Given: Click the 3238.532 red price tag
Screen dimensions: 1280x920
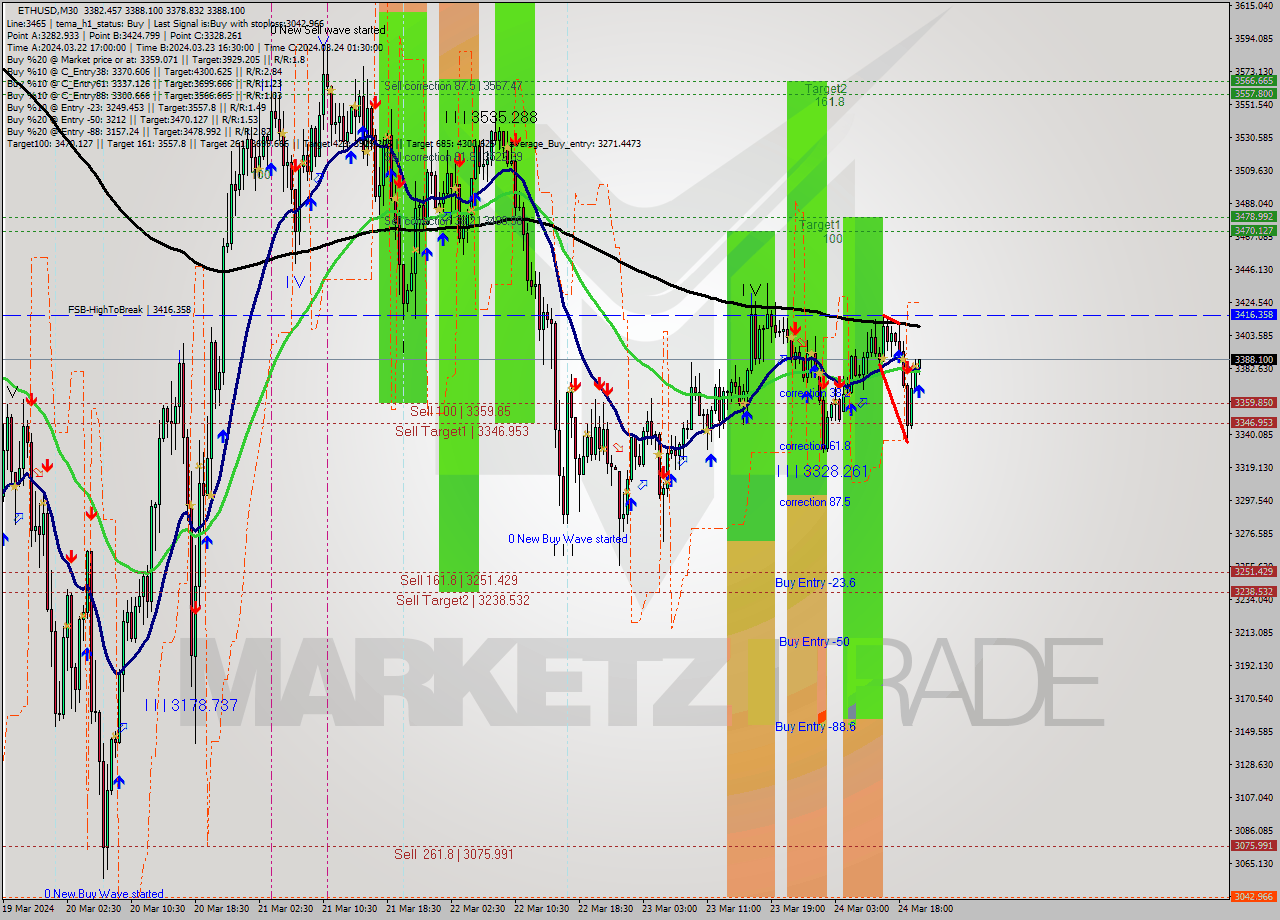Looking at the screenshot, I should pyautogui.click(x=1253, y=592).
